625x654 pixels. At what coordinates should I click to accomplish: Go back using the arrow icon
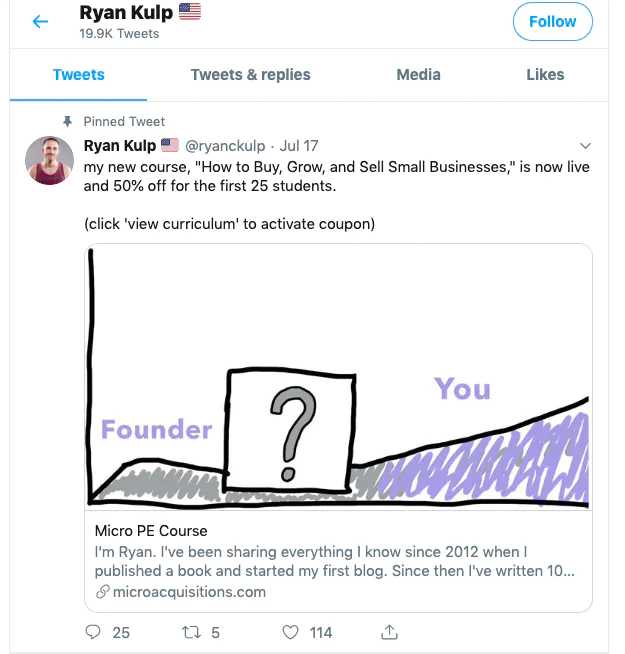coord(40,21)
